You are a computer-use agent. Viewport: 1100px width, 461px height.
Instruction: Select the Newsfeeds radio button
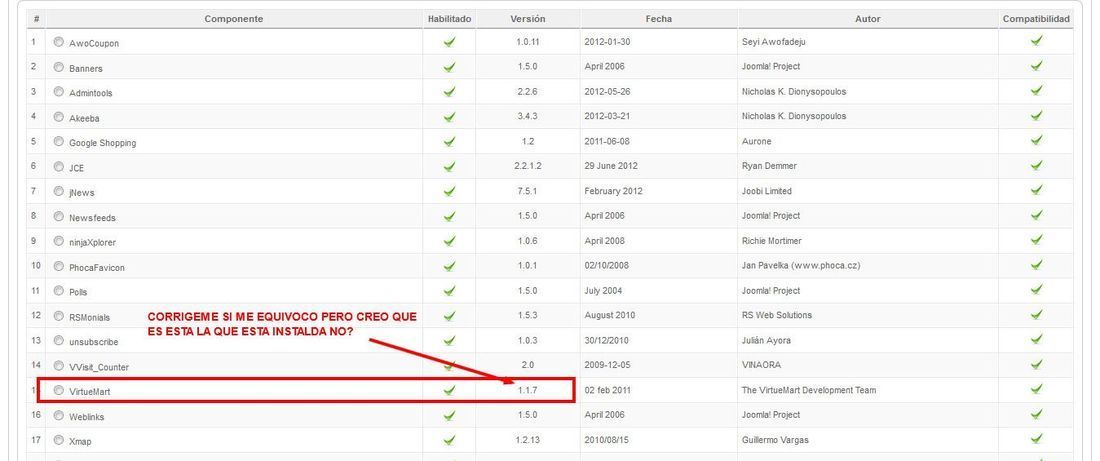(59, 216)
